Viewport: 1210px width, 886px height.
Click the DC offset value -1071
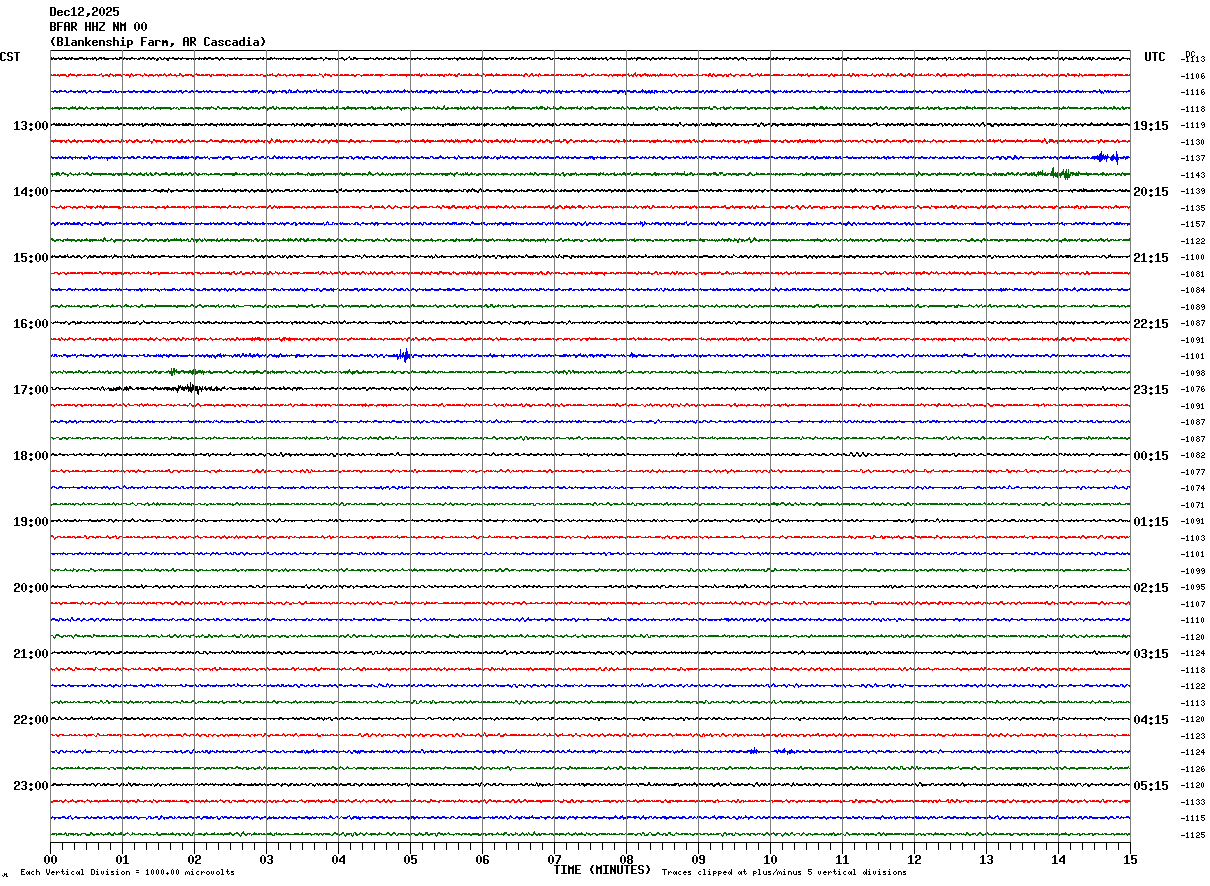(x=1193, y=505)
